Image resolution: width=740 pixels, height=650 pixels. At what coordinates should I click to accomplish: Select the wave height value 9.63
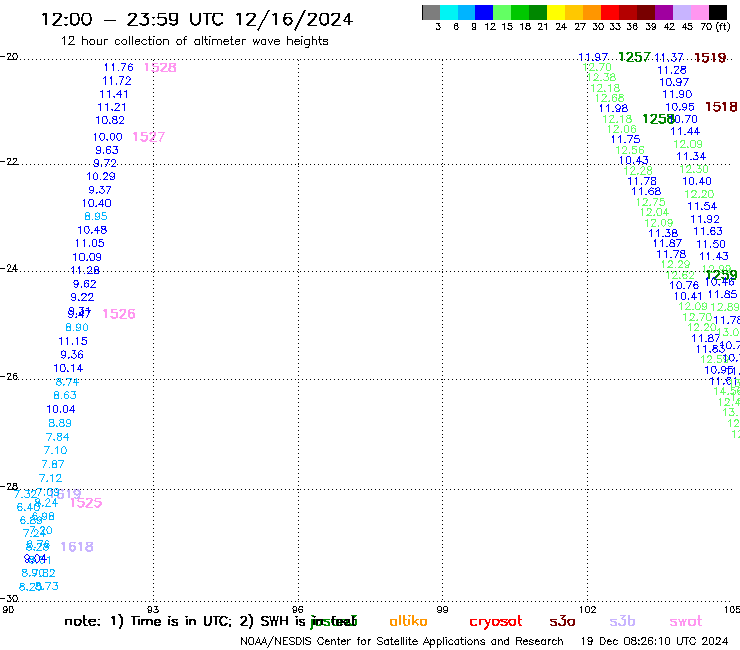(x=107, y=151)
